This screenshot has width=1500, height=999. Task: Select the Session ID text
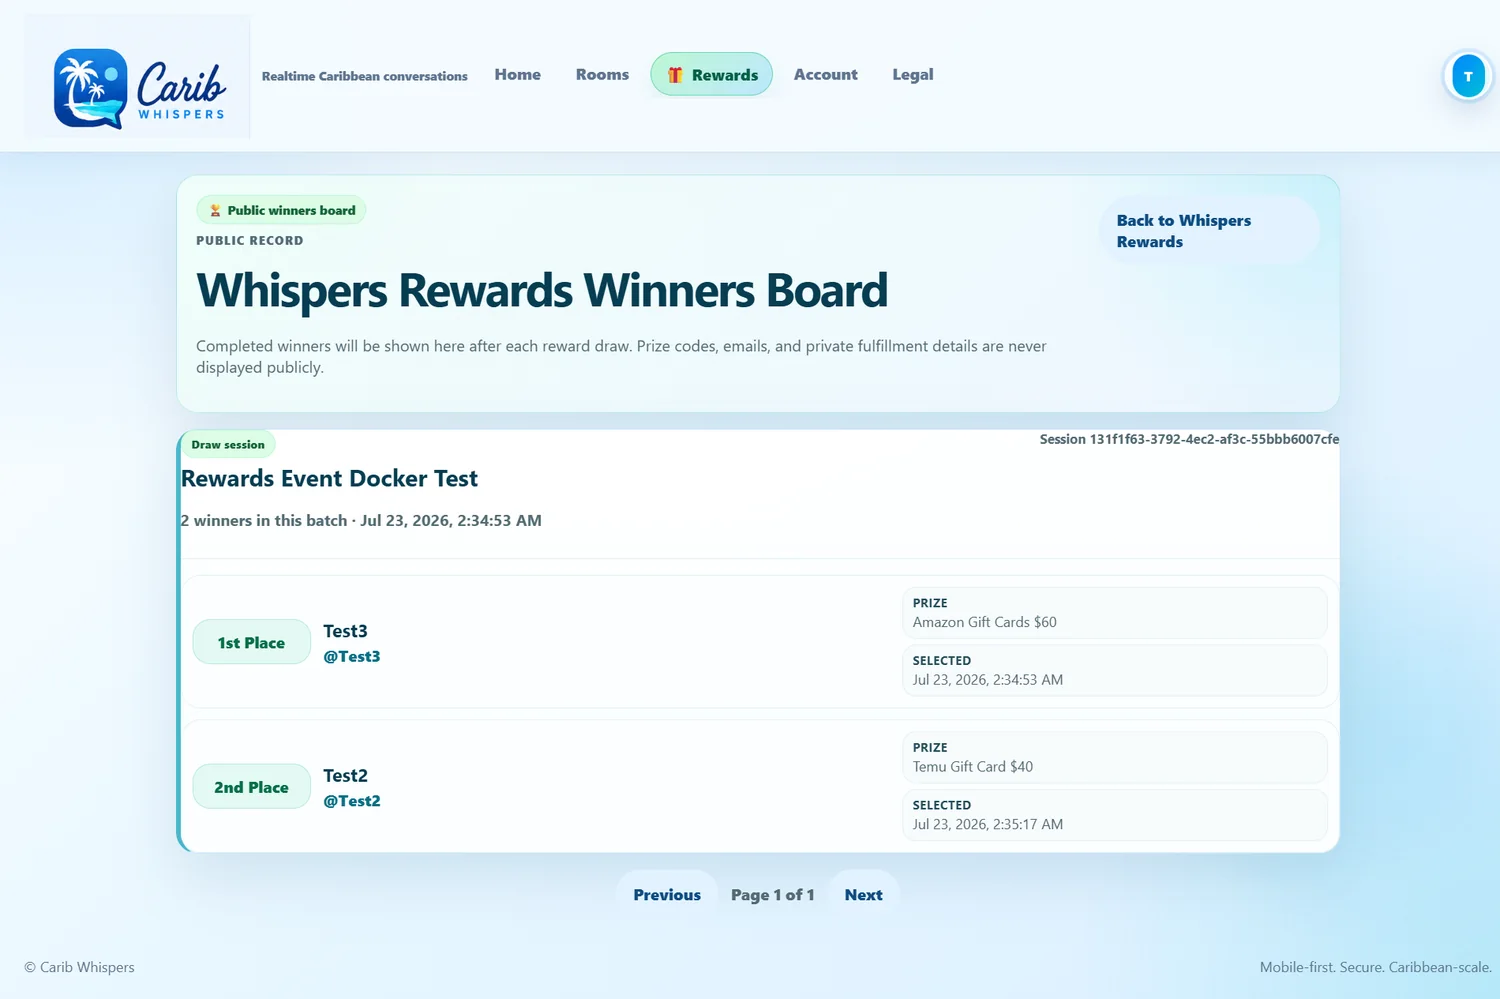[1189, 439]
